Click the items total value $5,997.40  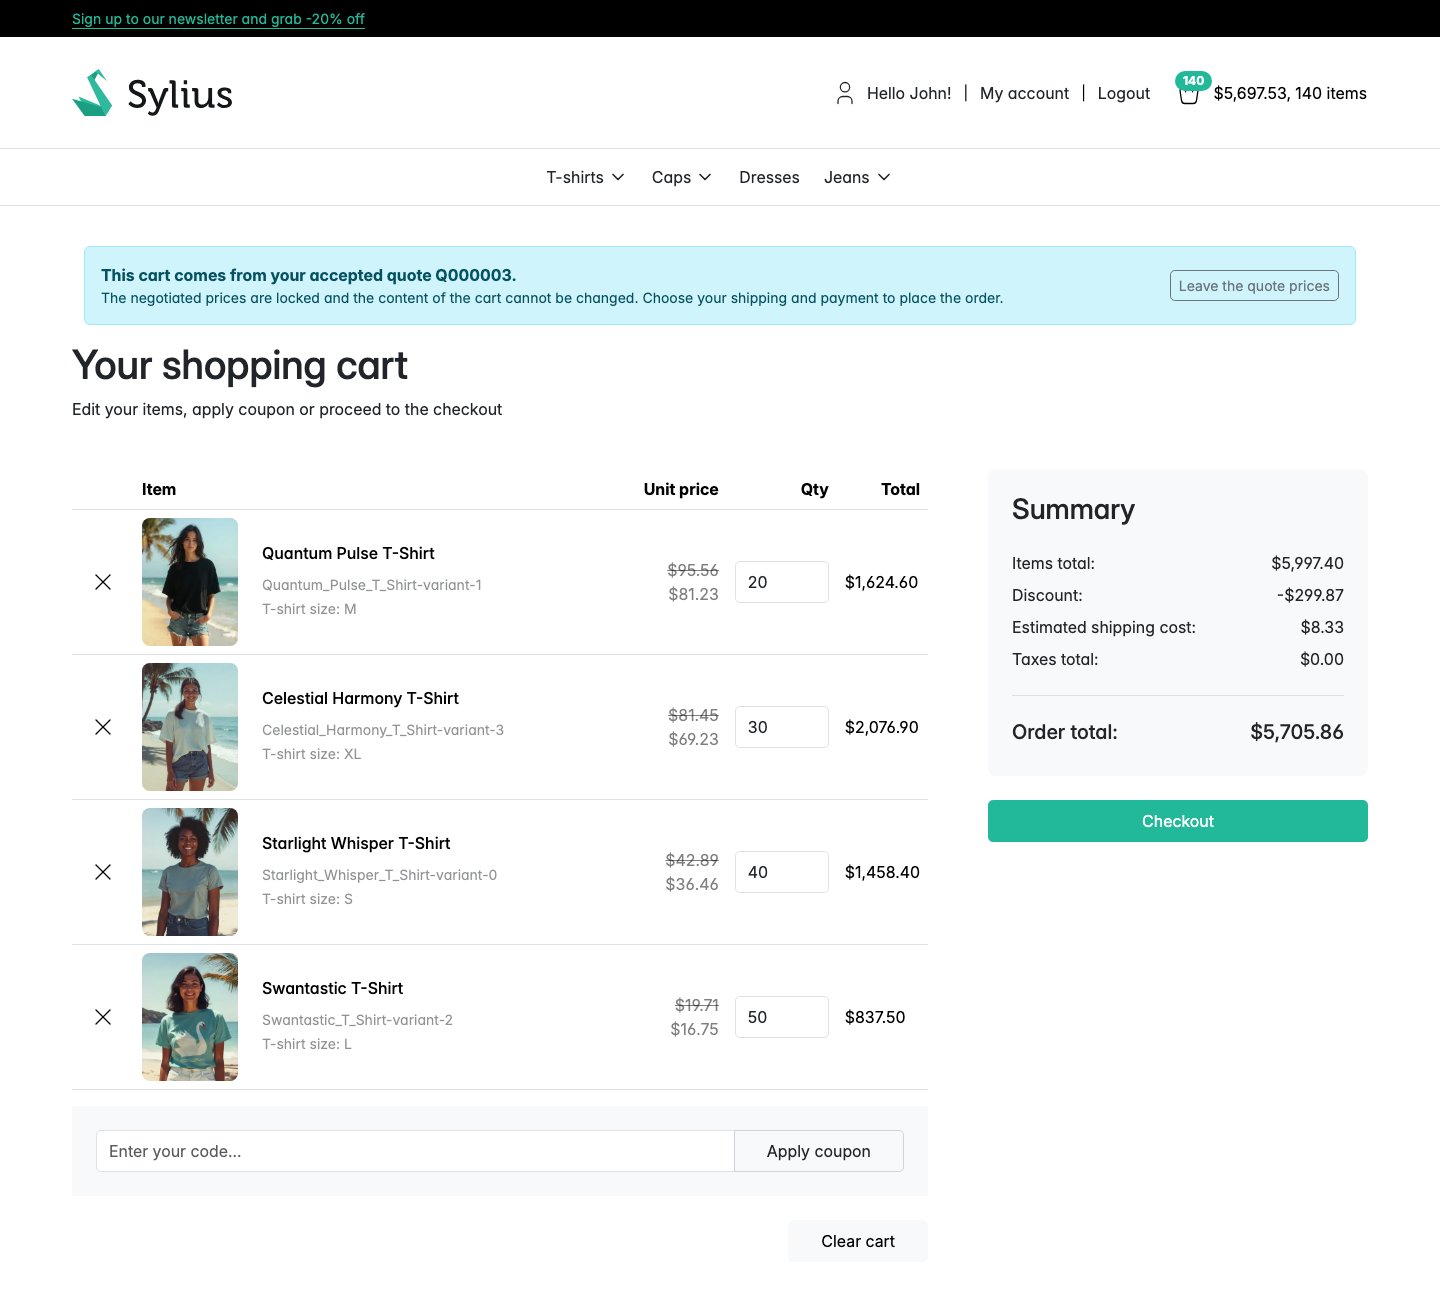1307,563
